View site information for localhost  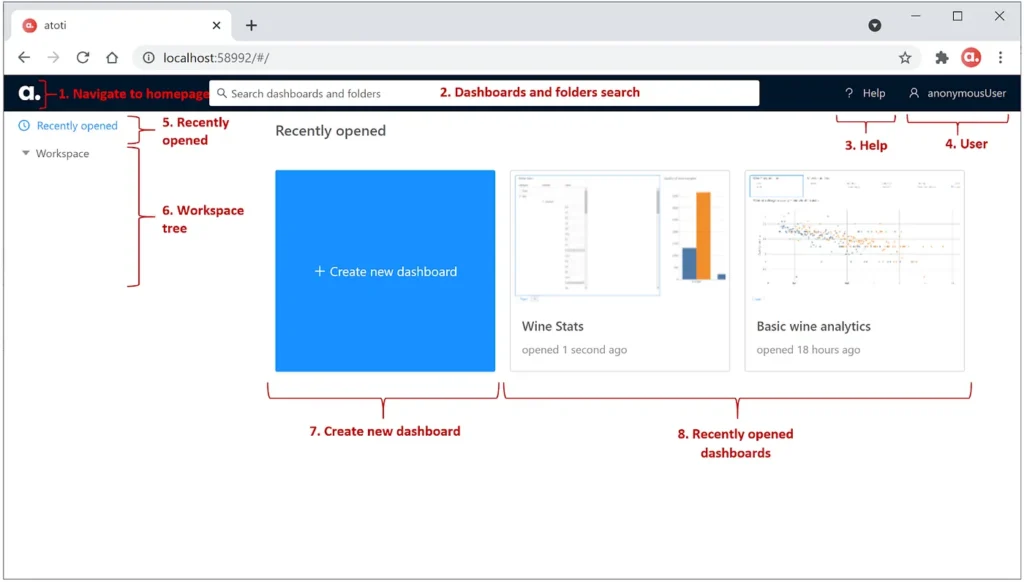(149, 57)
